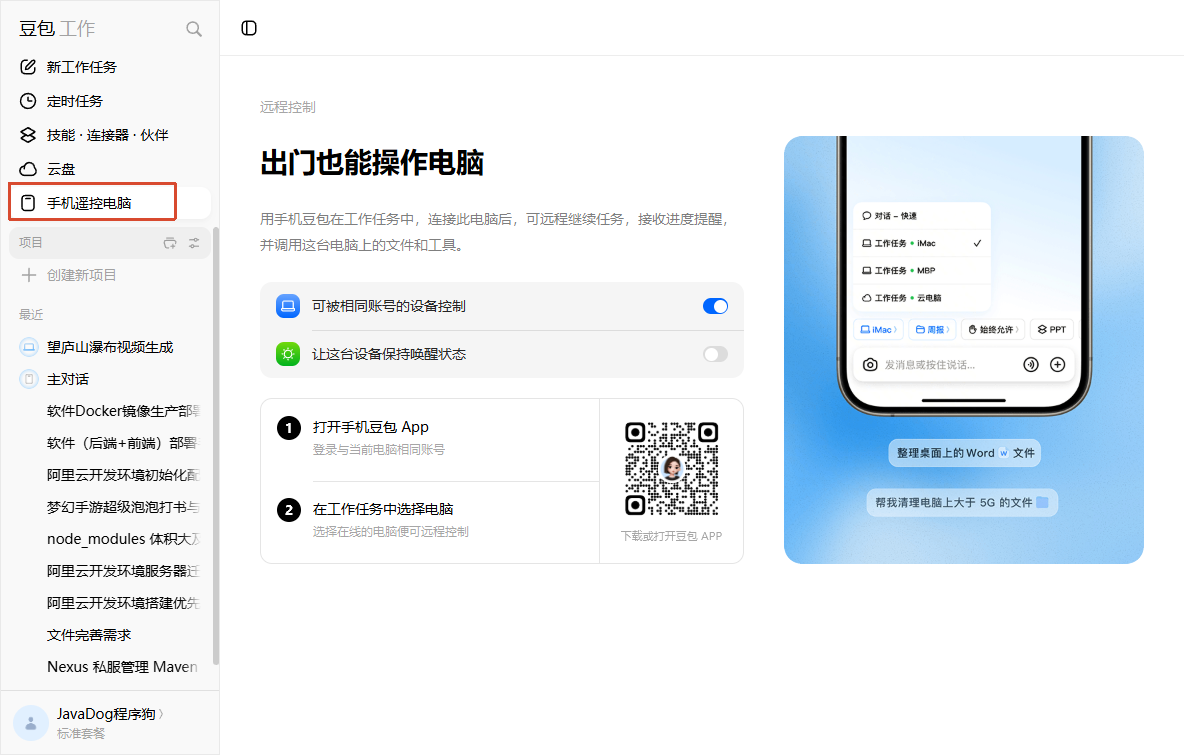Viewport: 1184px width, 755px height.
Task: Click the user avatar at bottom left
Action: coord(31,723)
